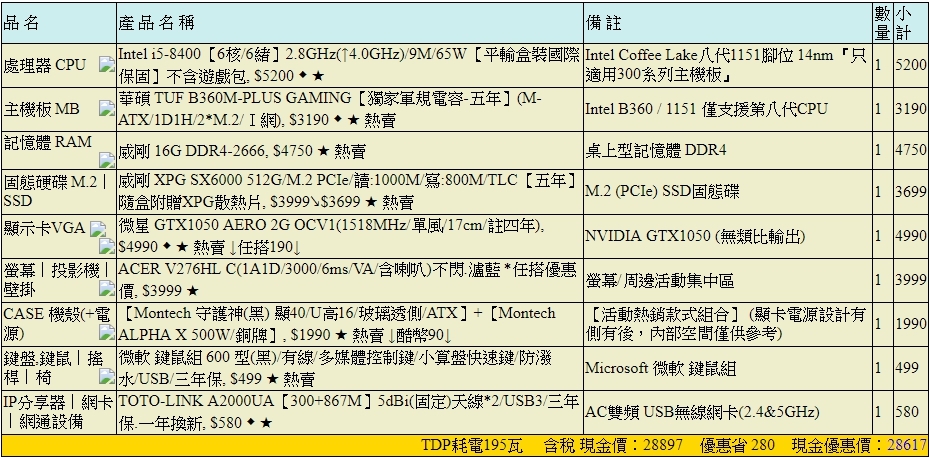Click the broken image icon beside 主機板 MB
The image size is (929, 459).
(x=107, y=108)
